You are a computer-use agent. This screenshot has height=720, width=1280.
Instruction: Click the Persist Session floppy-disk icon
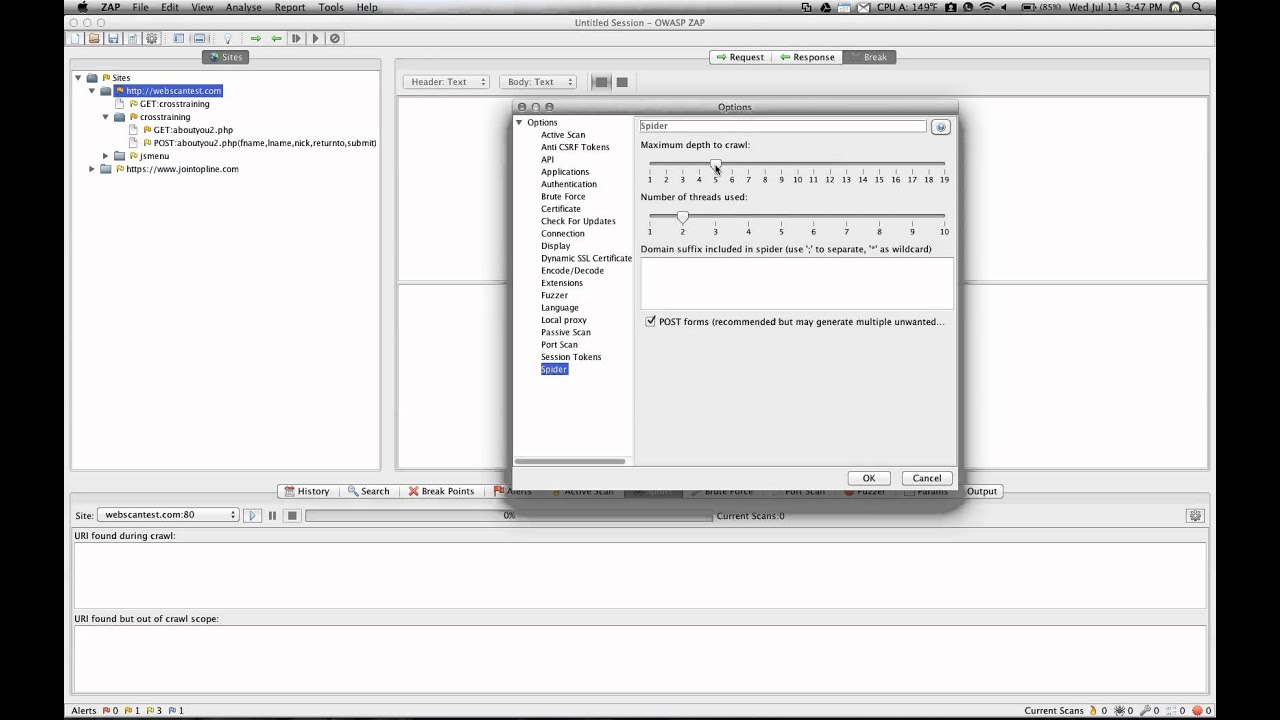tap(113, 38)
